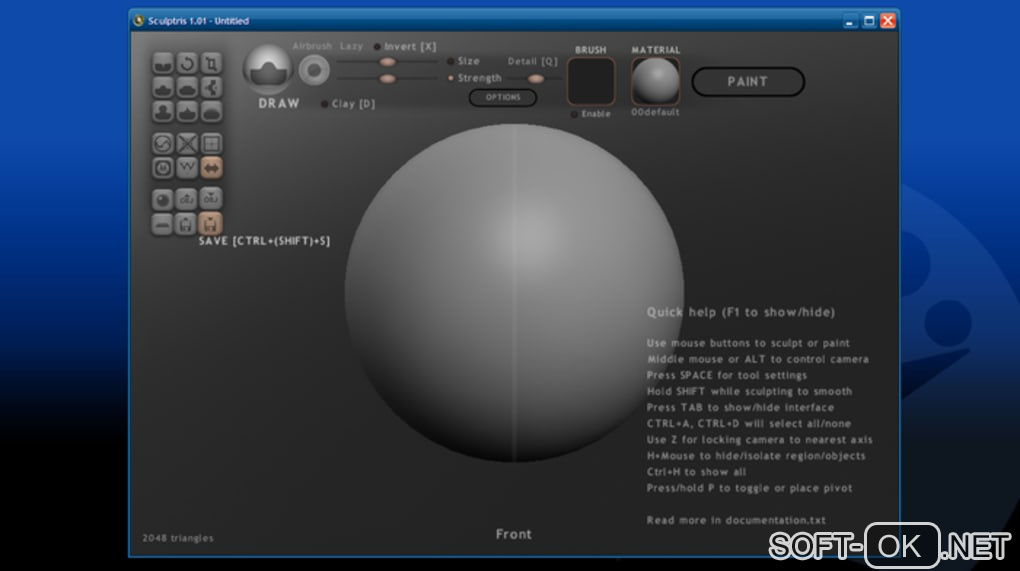The height and width of the screenshot is (571, 1020).
Task: Toggle the Wireframe display icon
Action: pyautogui.click(x=187, y=168)
